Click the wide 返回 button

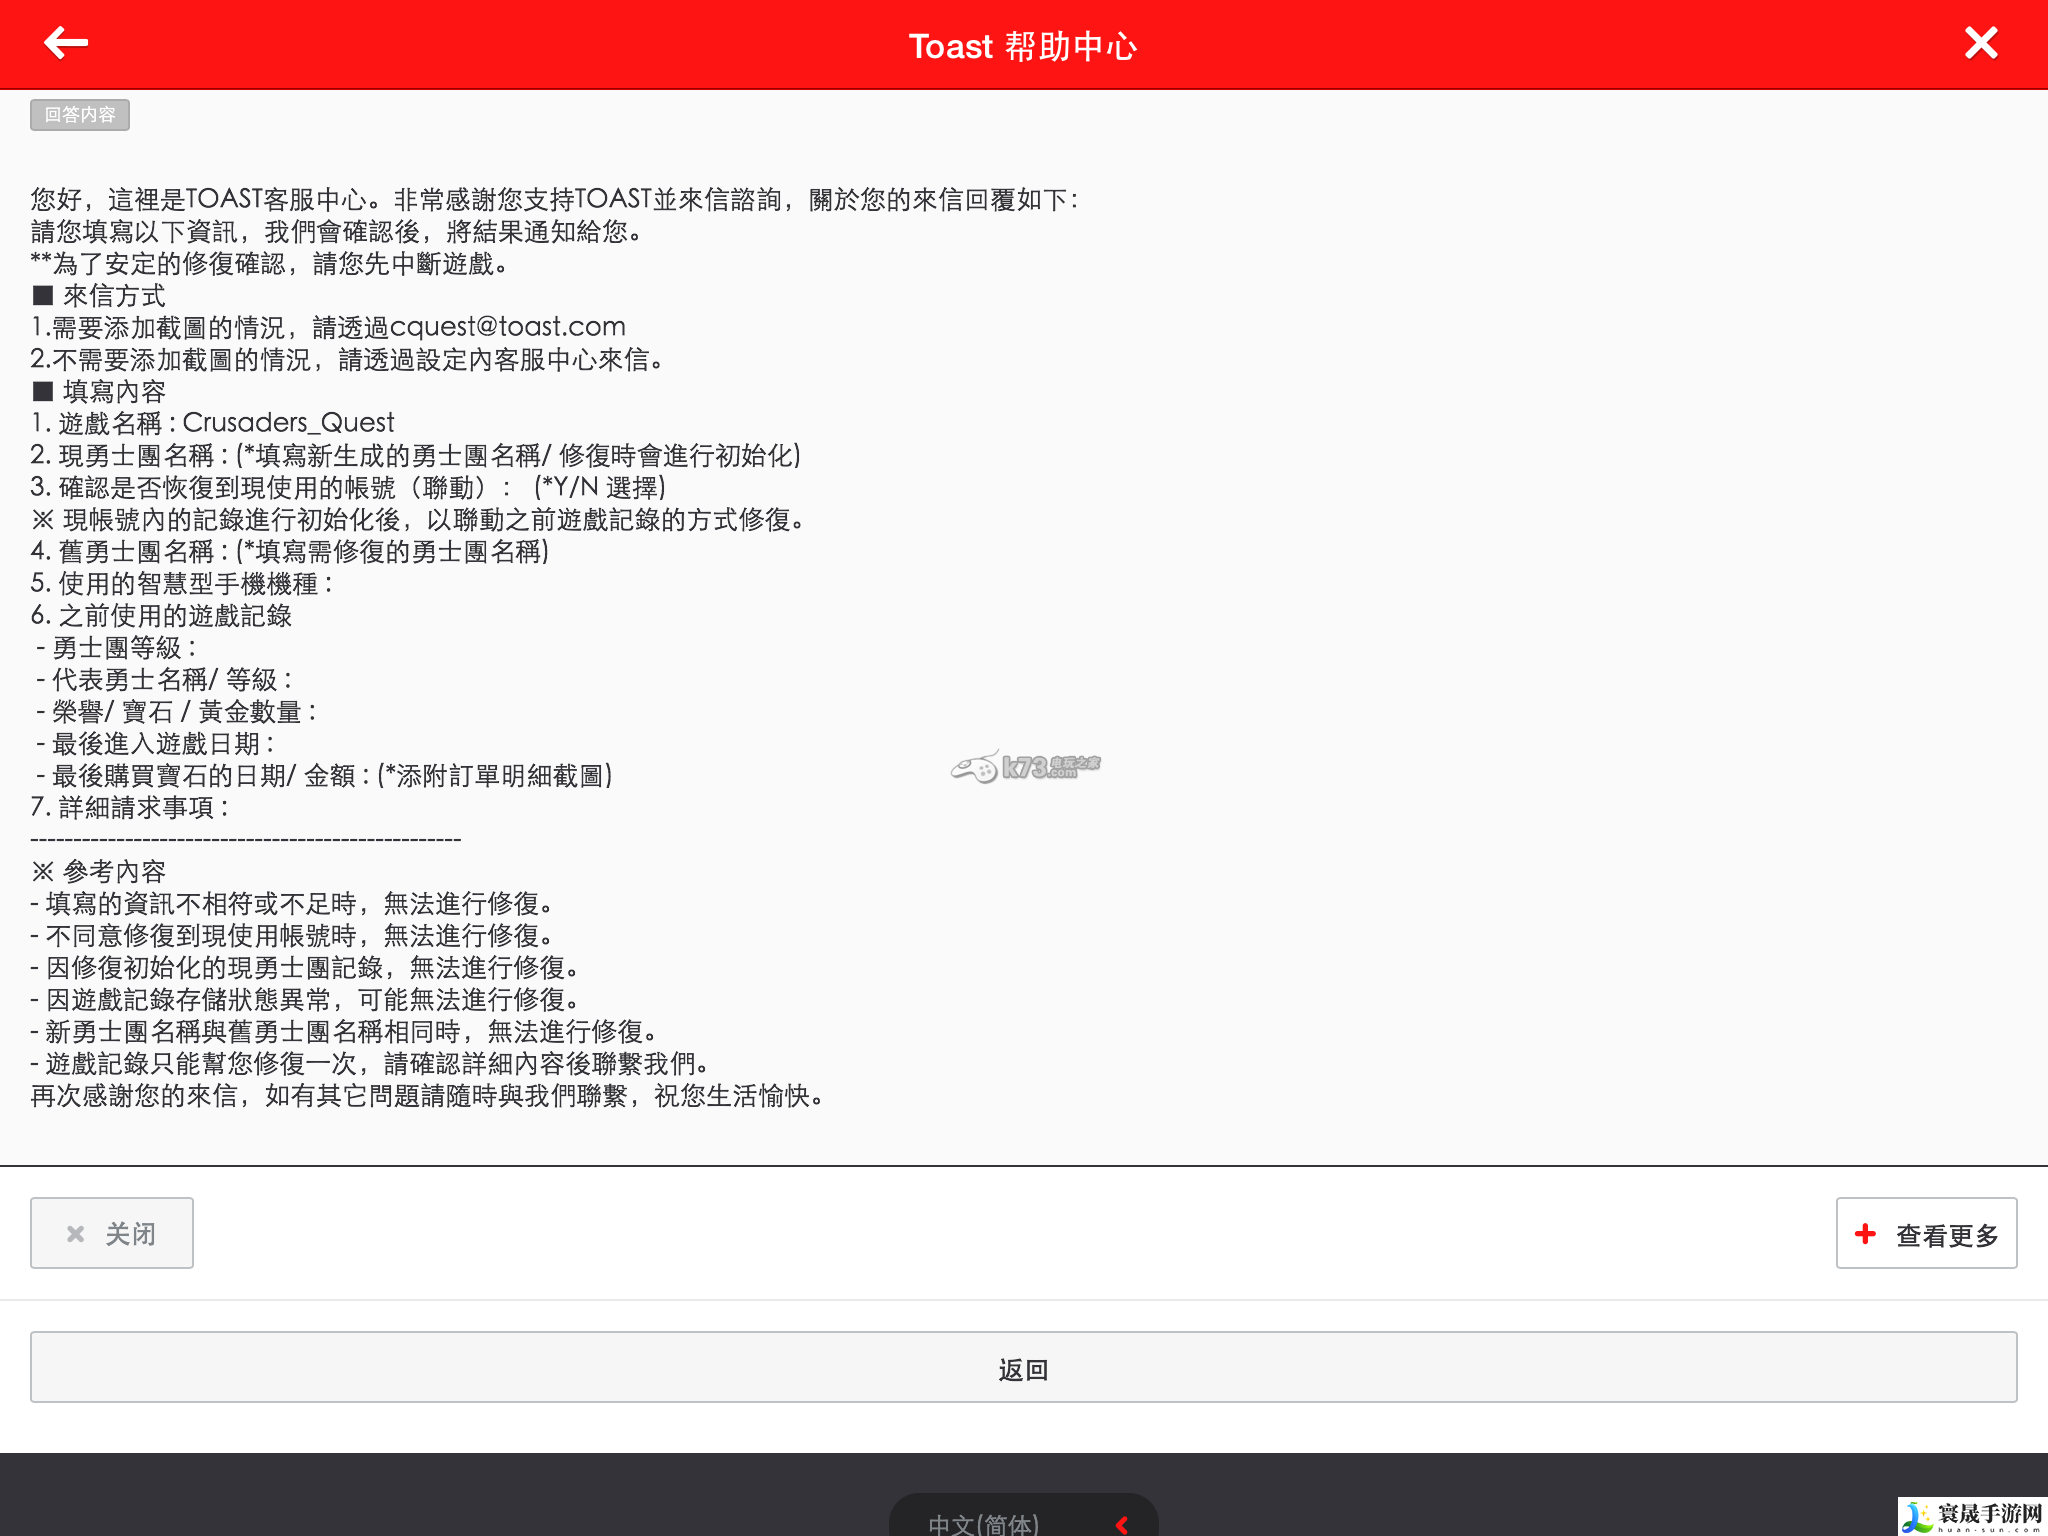point(1023,1367)
